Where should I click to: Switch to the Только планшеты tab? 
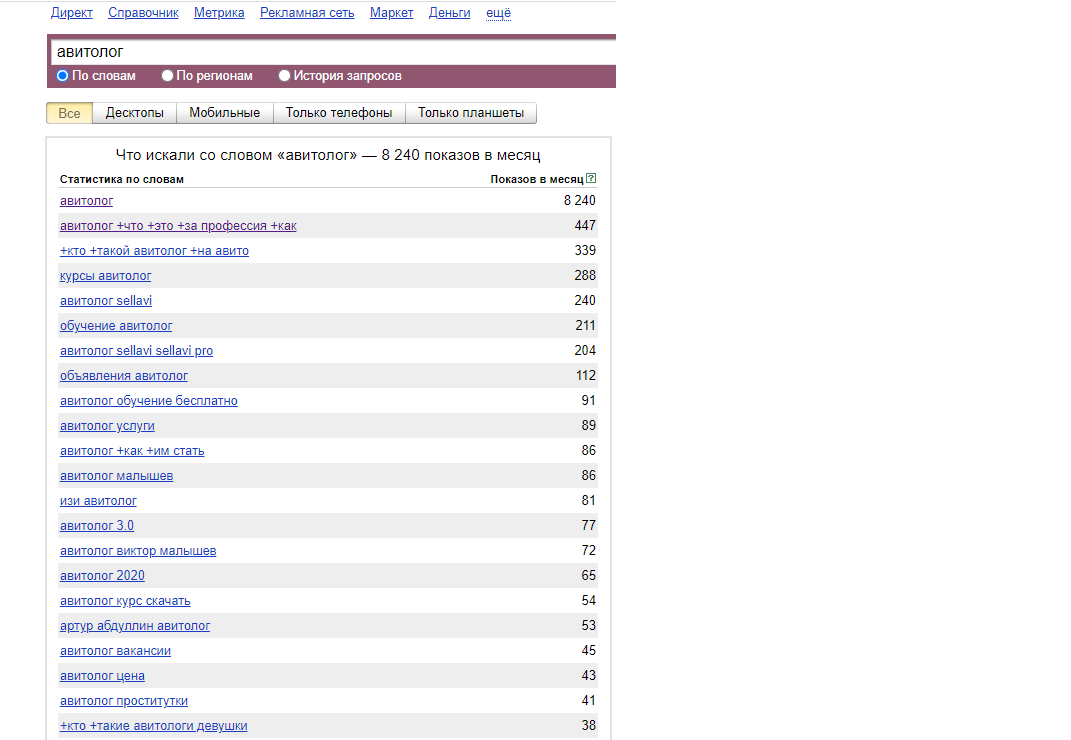pyautogui.click(x=471, y=113)
